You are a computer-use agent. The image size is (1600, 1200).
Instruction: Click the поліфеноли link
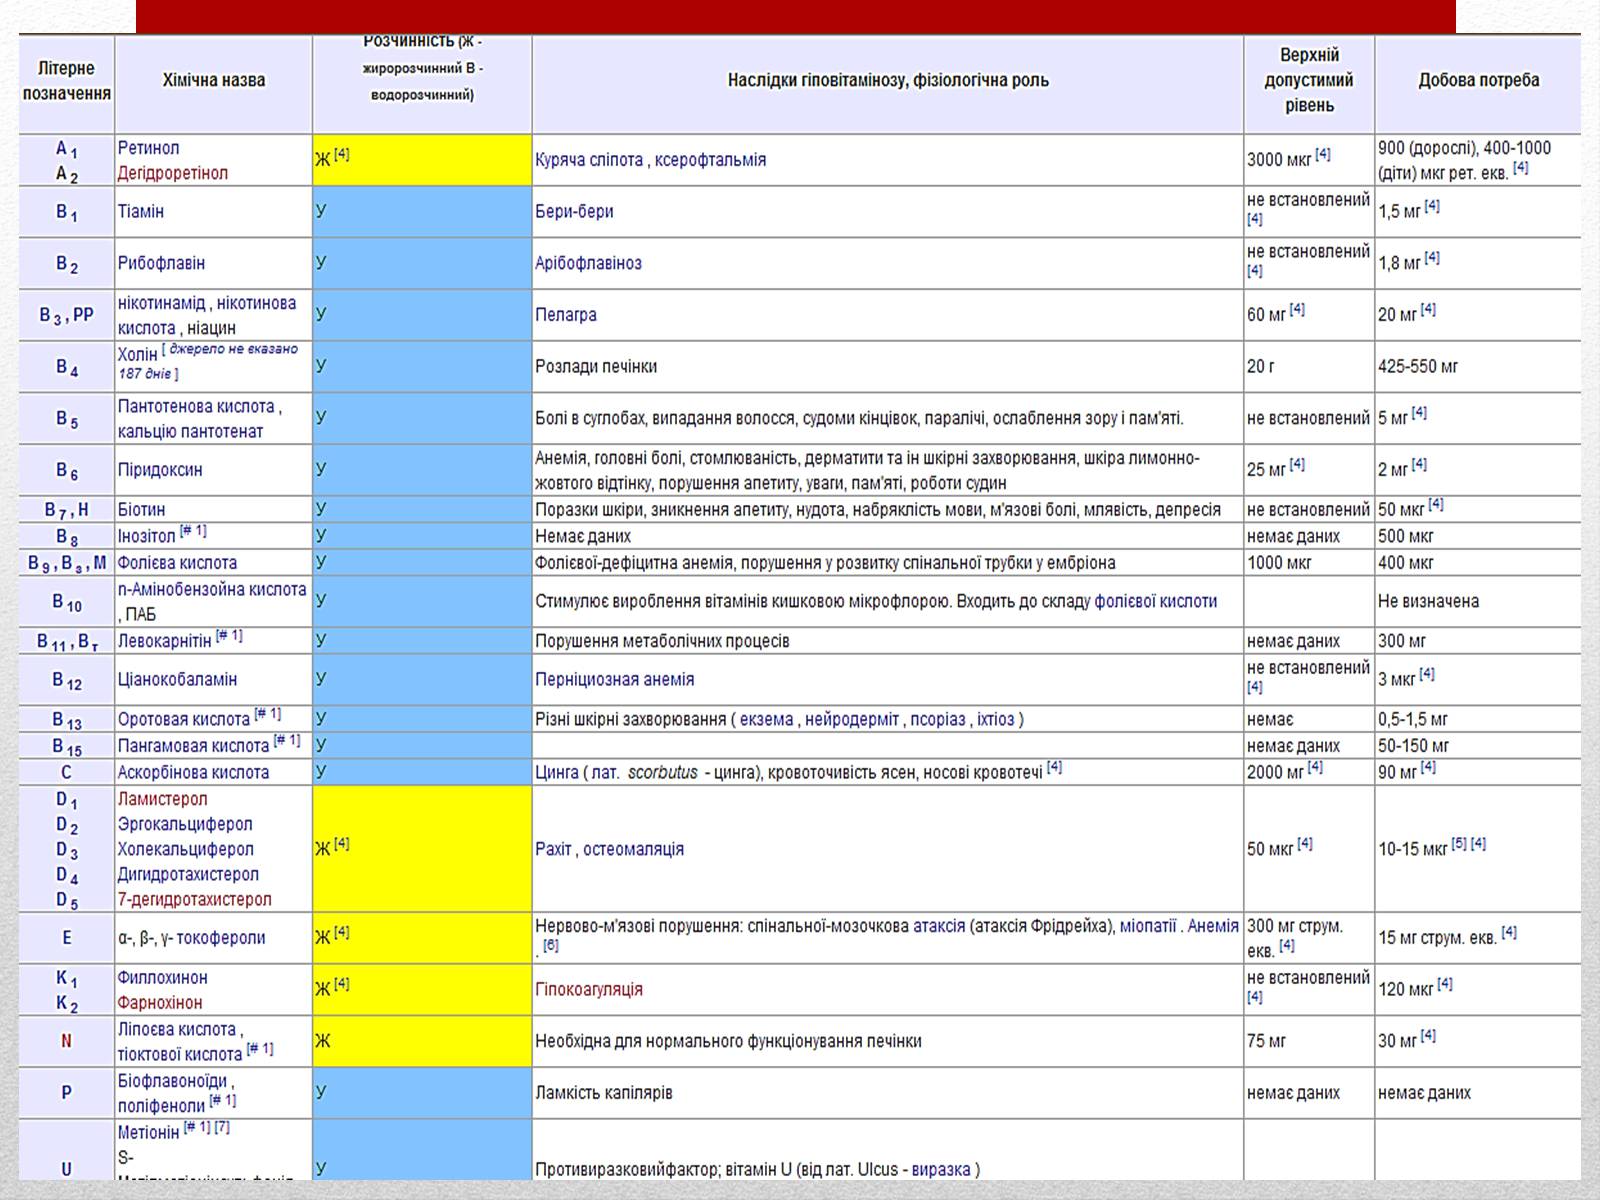161,1107
